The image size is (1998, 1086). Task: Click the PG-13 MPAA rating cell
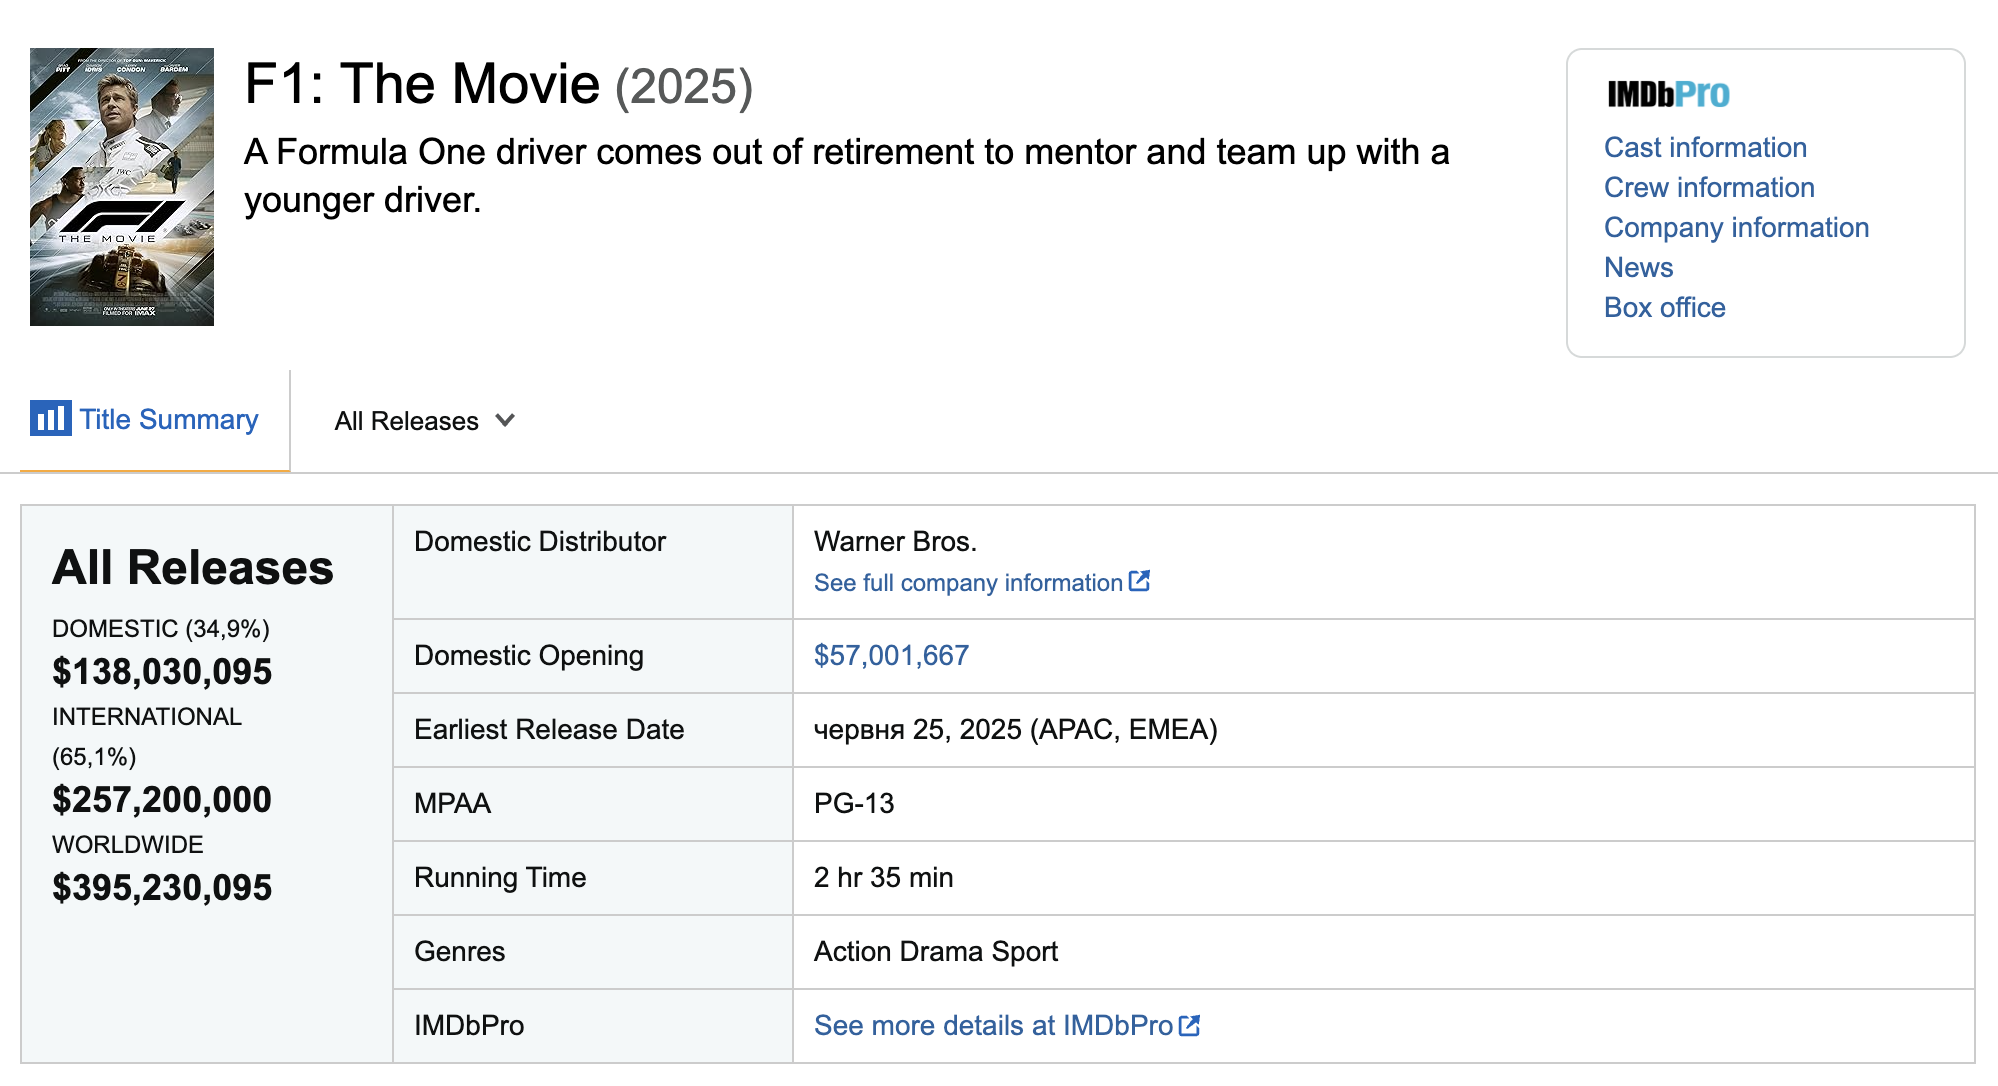pyautogui.click(x=1383, y=804)
